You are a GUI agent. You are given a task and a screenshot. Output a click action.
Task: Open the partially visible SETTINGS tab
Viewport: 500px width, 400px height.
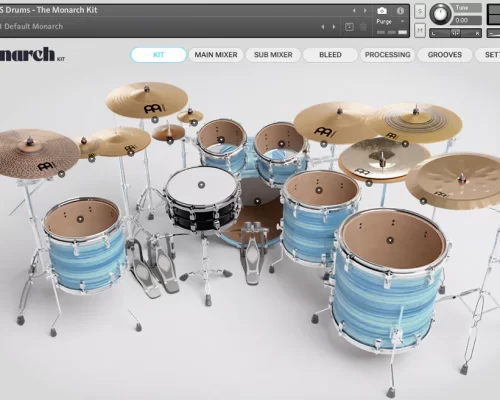[x=488, y=55]
